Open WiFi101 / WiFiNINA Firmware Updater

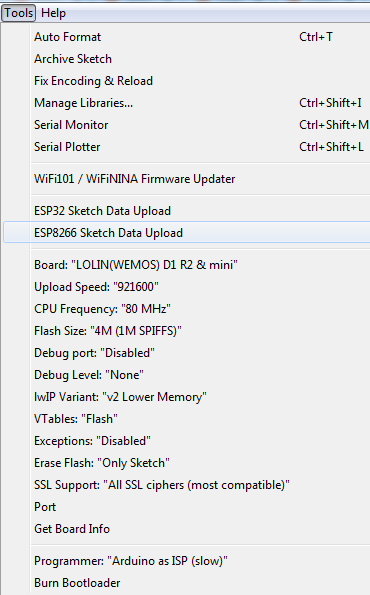(x=186, y=179)
